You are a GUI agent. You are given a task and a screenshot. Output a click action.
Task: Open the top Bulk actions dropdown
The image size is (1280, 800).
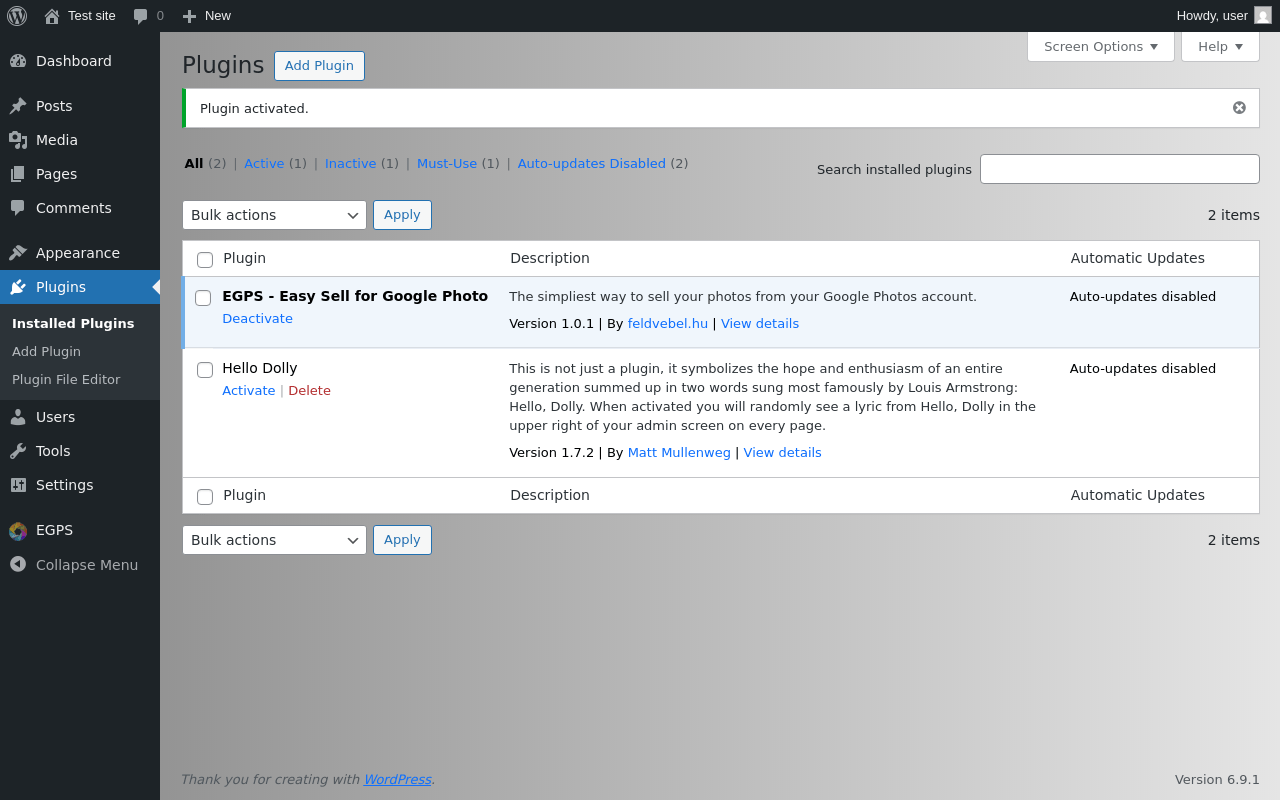pyautogui.click(x=274, y=215)
